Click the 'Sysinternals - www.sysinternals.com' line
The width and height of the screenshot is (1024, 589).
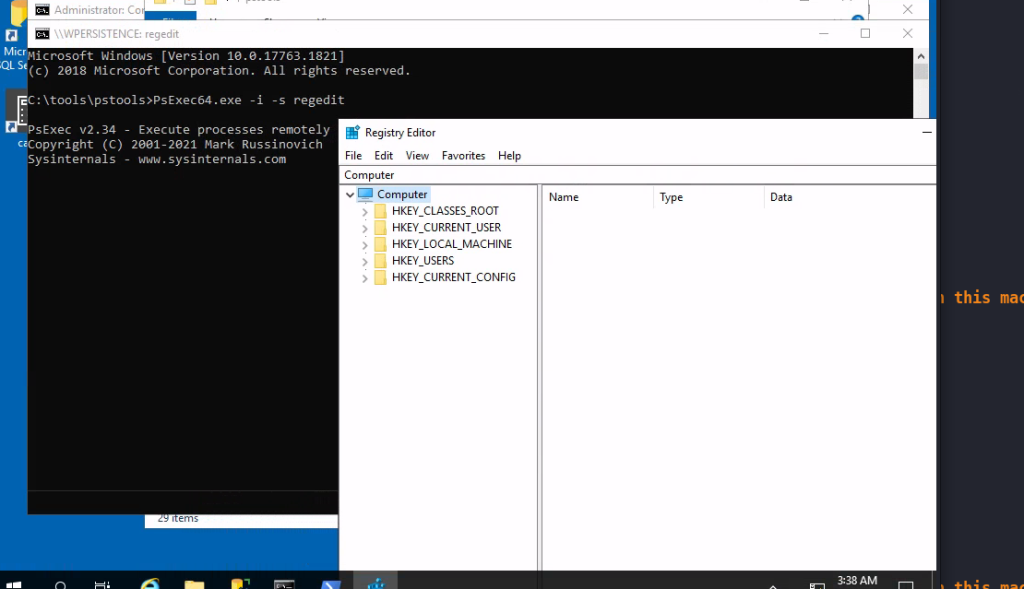tap(157, 159)
